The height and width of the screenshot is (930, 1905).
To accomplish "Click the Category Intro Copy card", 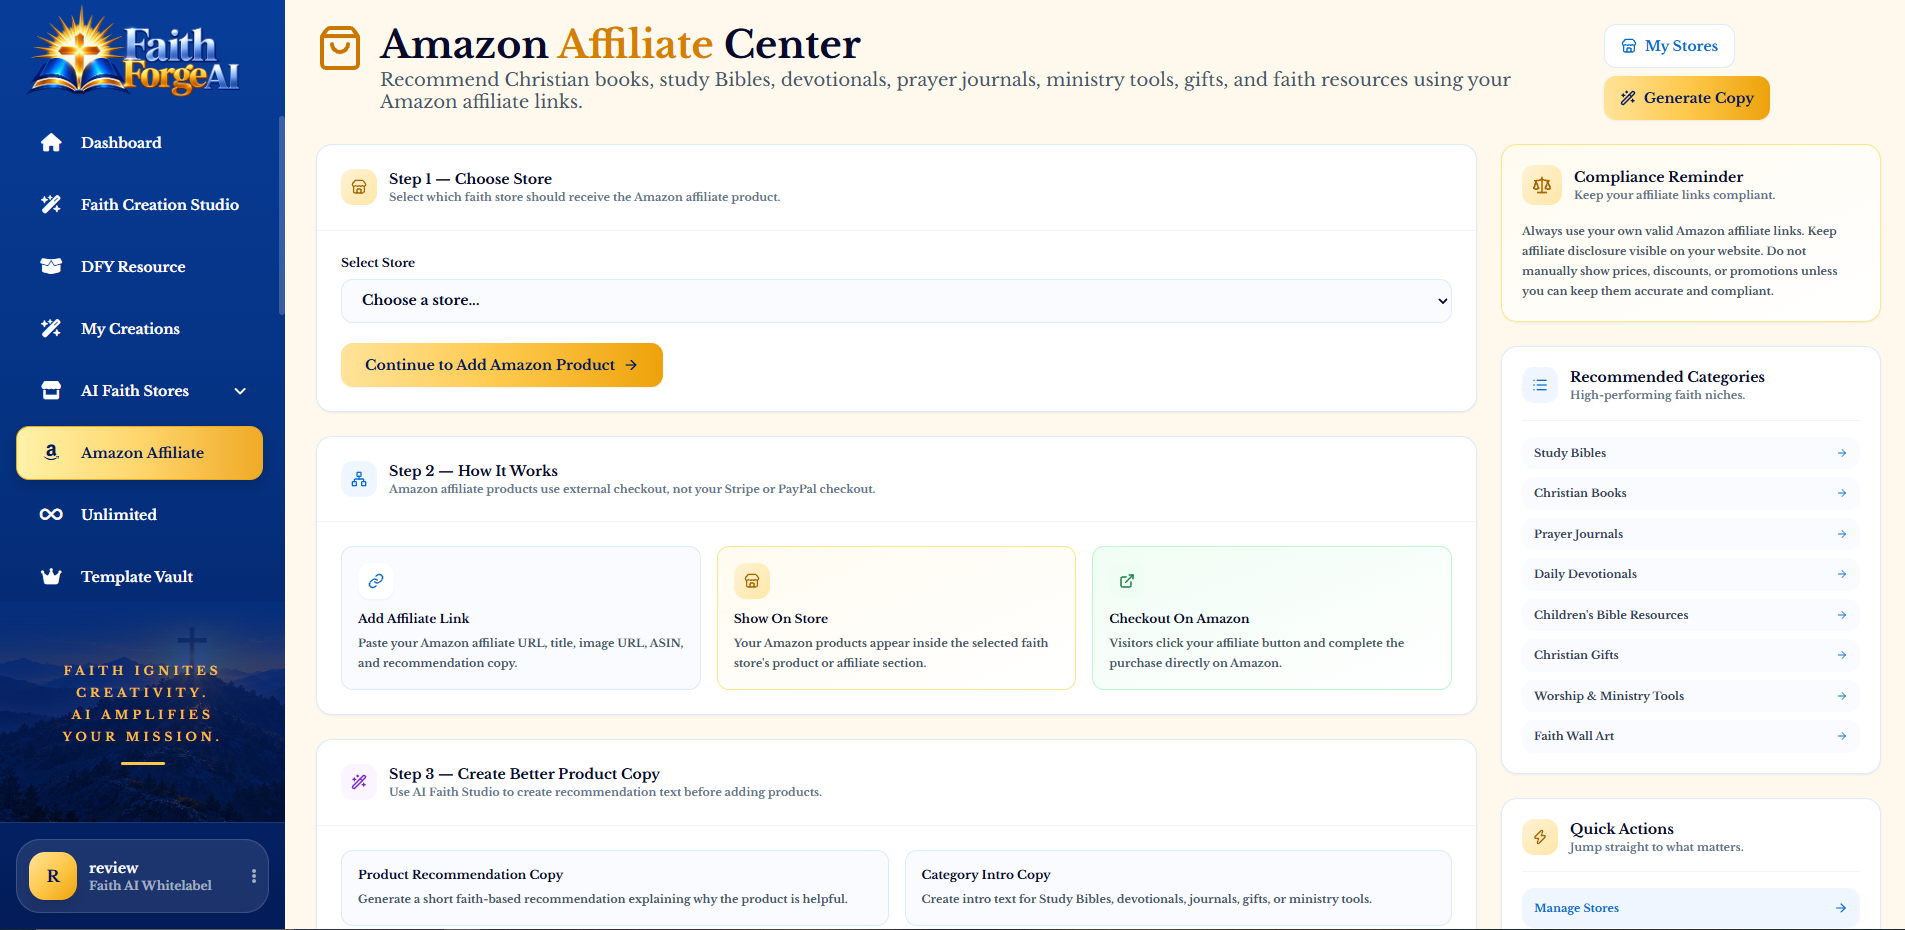I will (x=1178, y=887).
